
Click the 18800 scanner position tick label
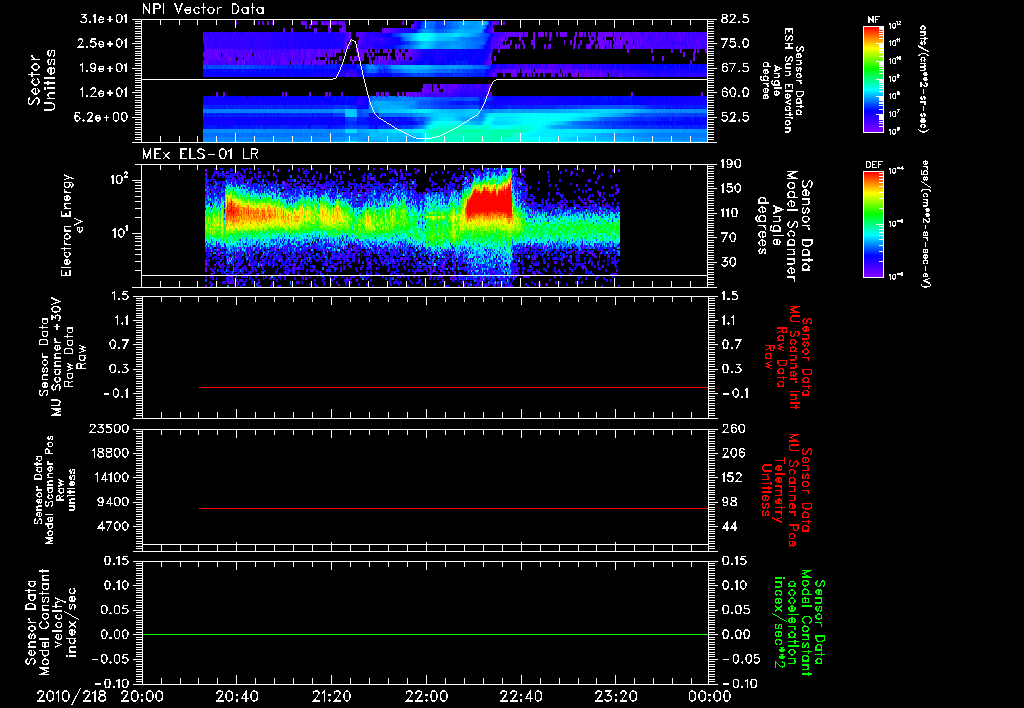tap(109, 453)
